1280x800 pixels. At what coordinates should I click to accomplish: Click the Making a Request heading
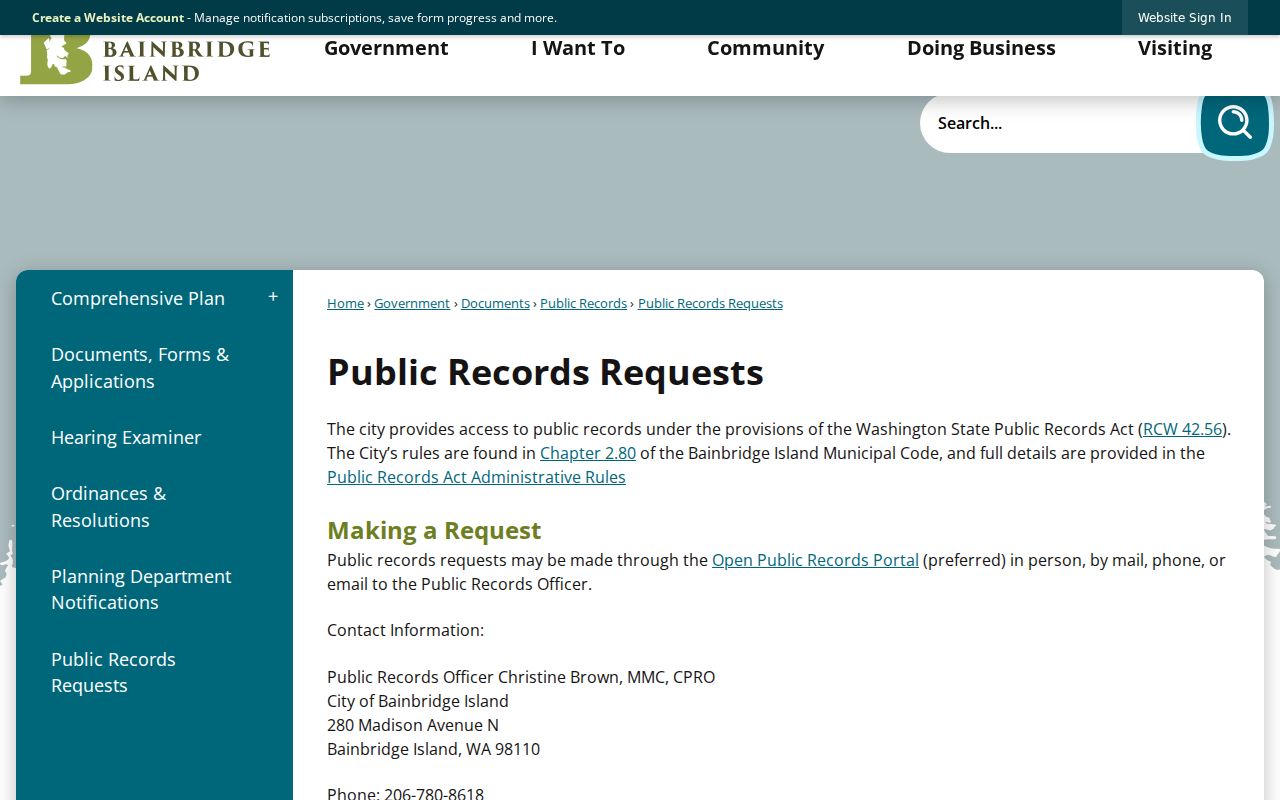click(434, 530)
